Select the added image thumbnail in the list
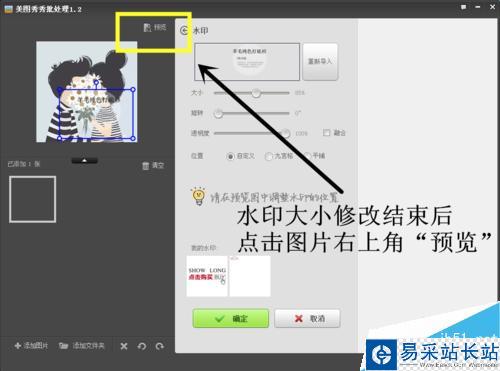 coord(33,199)
